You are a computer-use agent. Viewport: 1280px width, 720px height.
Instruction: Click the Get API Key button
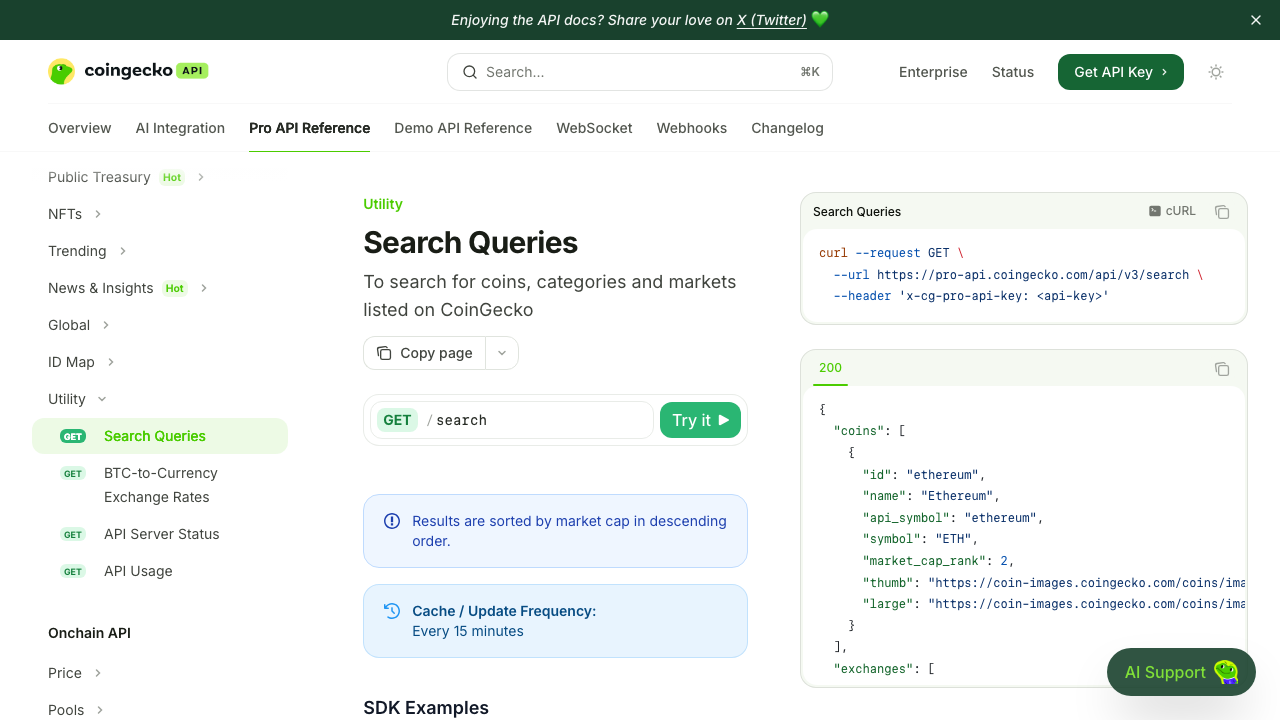click(x=1121, y=72)
